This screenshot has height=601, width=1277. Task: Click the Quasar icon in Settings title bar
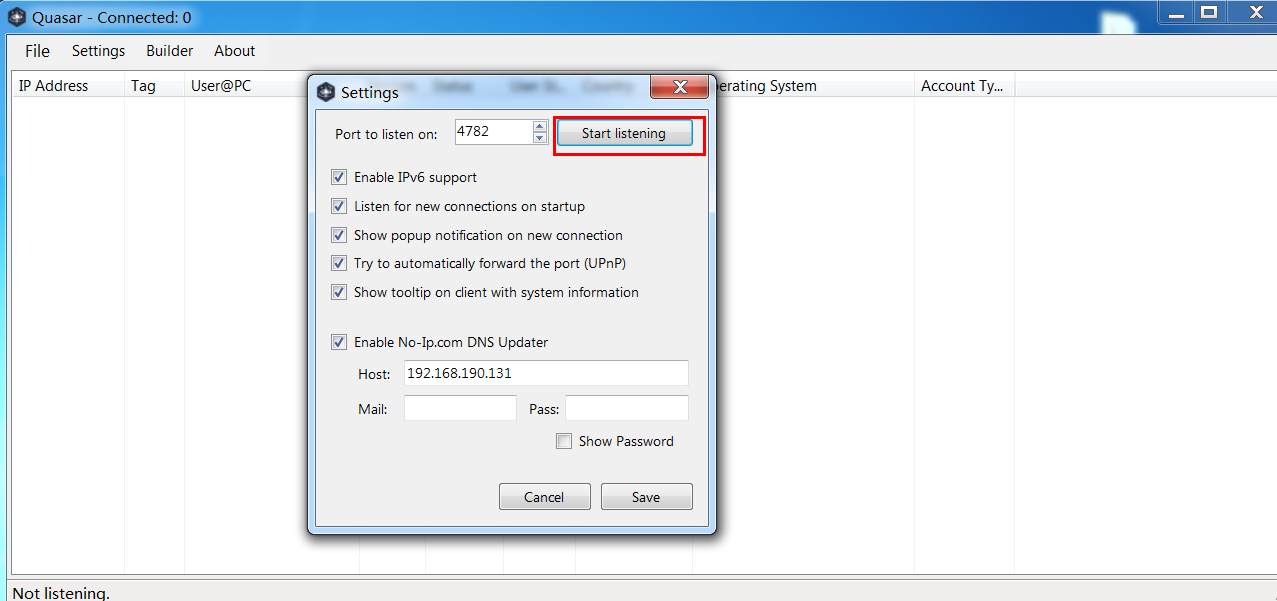[326, 92]
